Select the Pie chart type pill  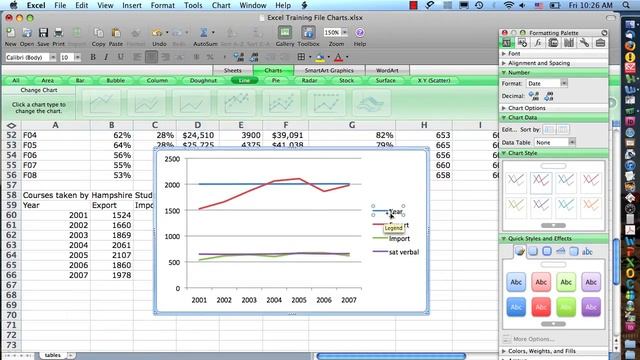[276, 80]
